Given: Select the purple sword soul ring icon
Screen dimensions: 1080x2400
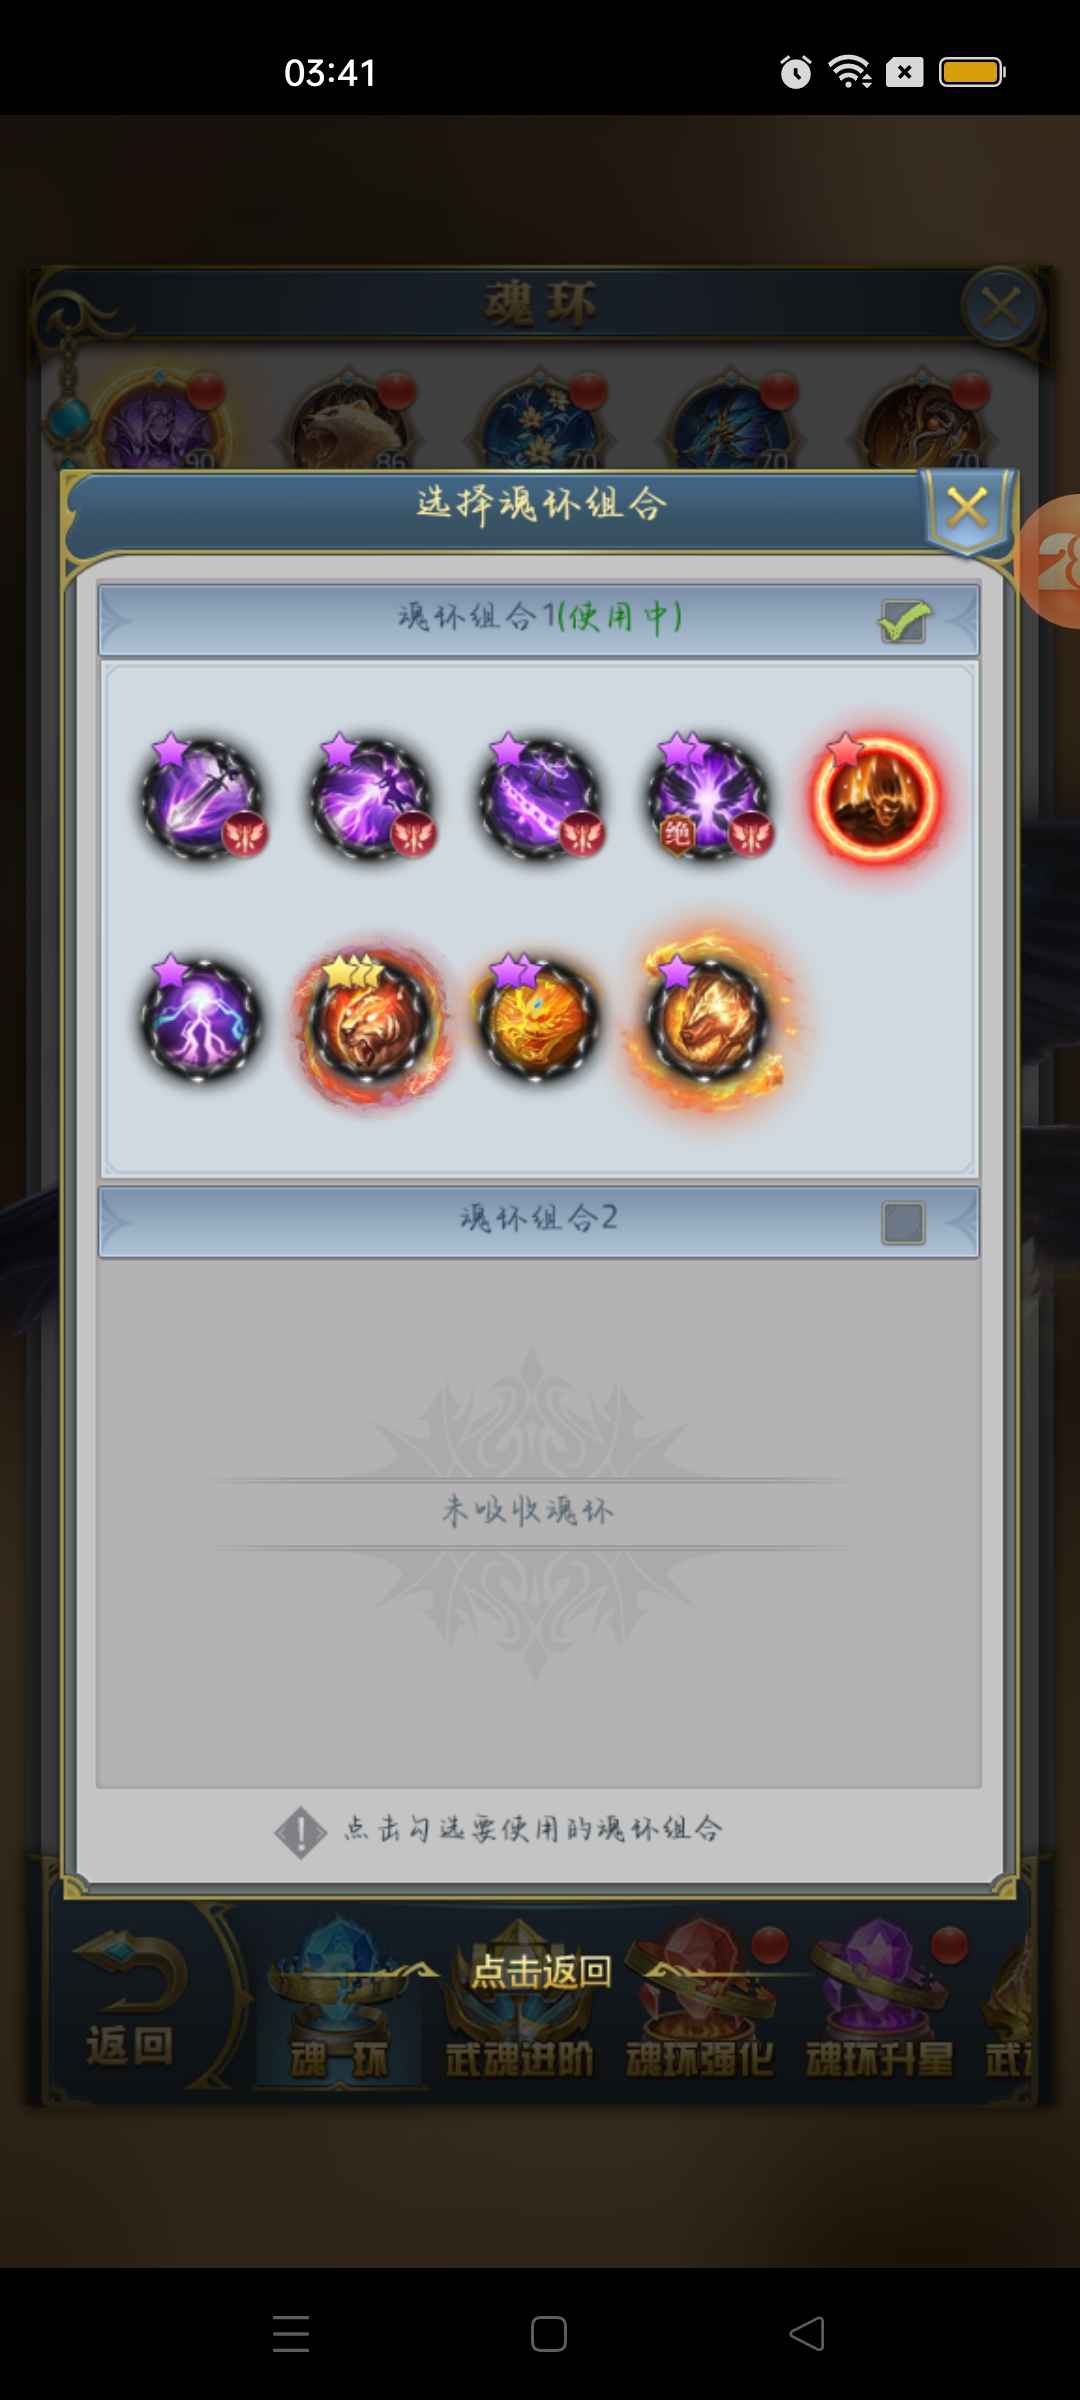Looking at the screenshot, I should (x=203, y=798).
